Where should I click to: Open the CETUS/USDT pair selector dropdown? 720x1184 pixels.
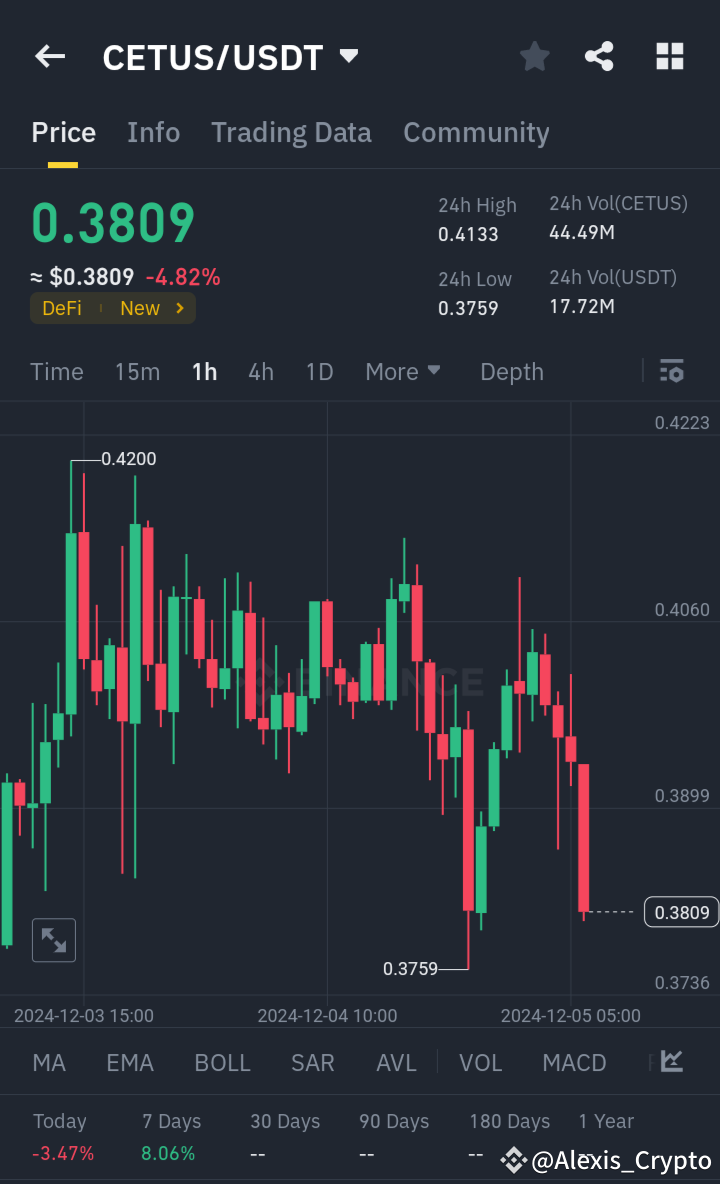click(348, 56)
